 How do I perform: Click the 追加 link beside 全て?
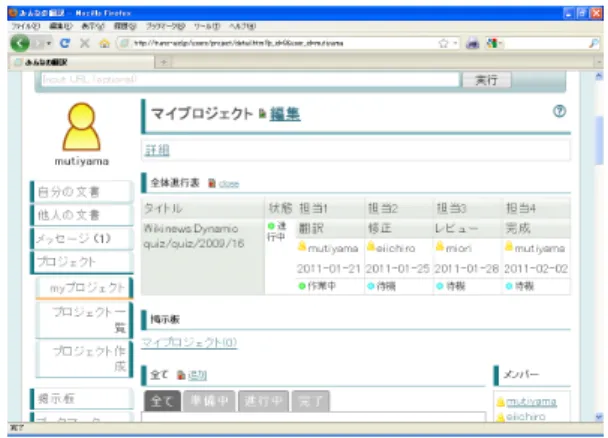click(x=197, y=375)
